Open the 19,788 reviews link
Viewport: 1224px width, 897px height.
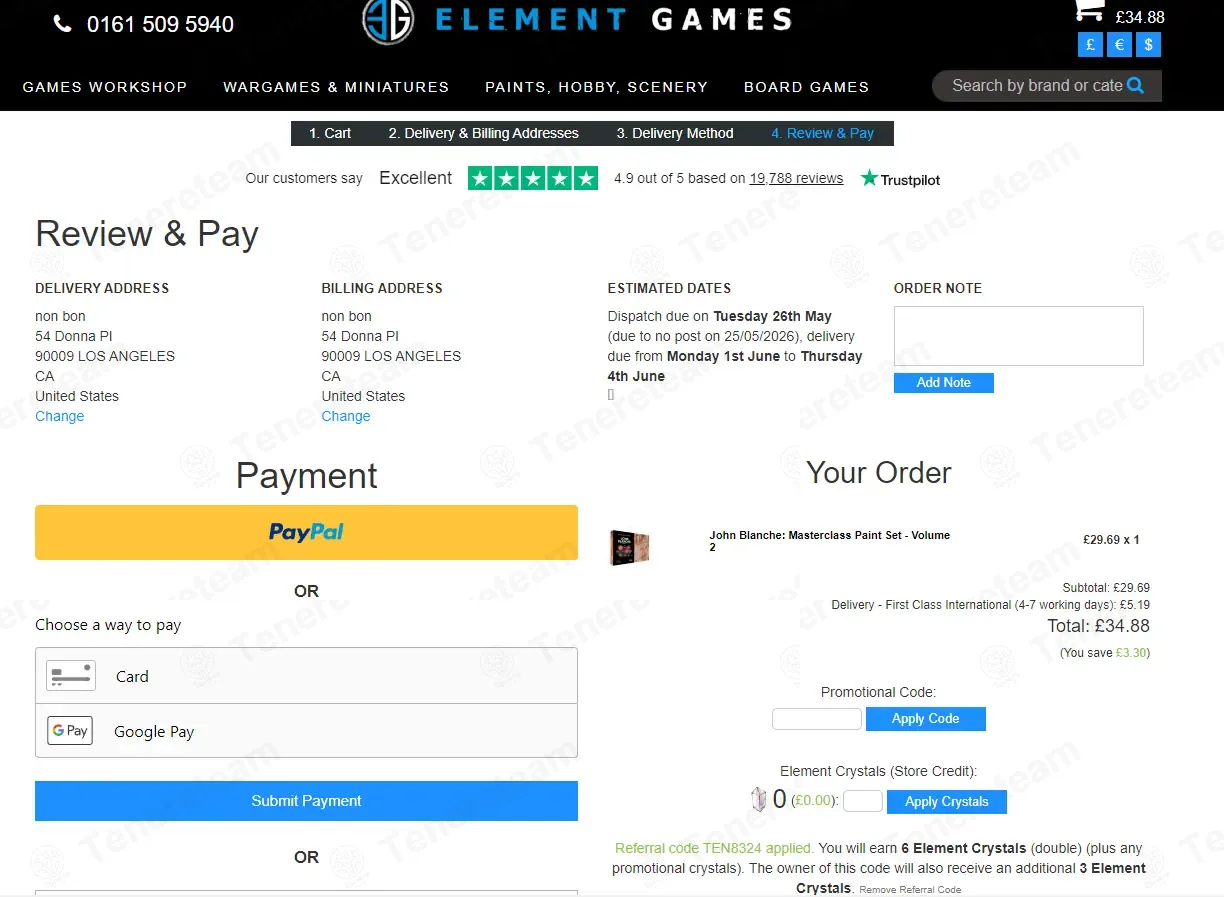796,178
